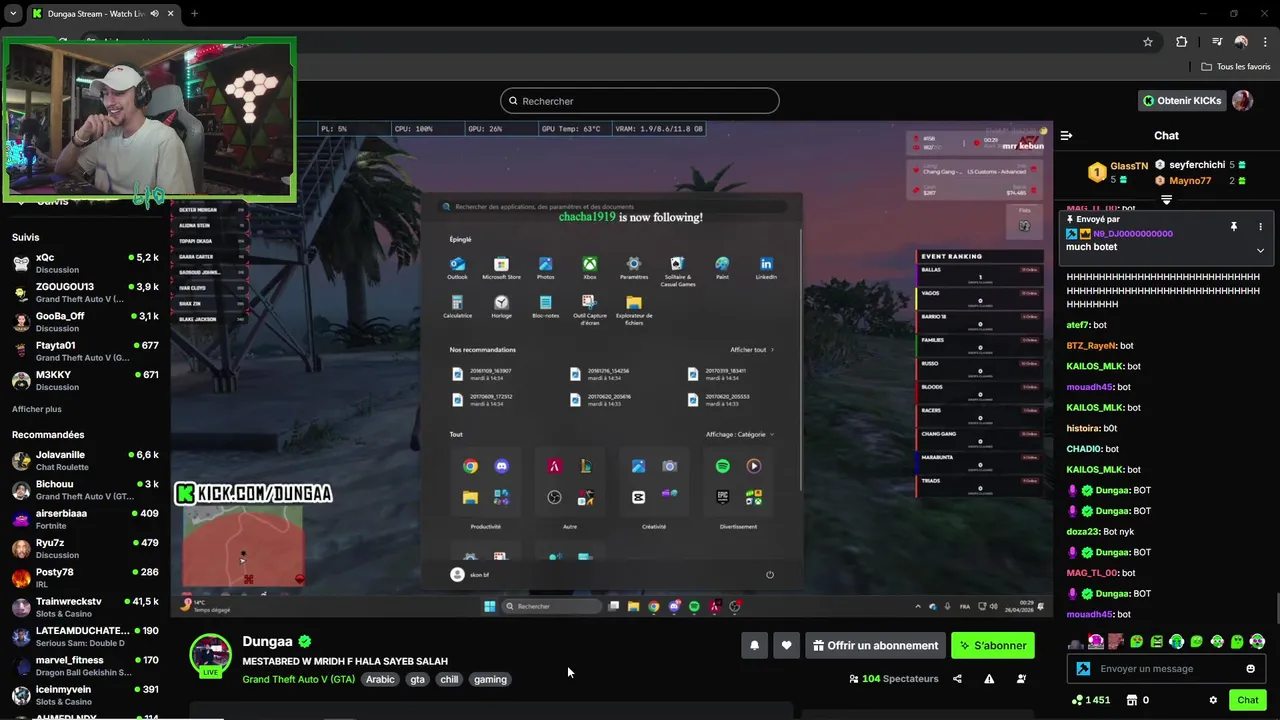Open Posty78 recommended channel
Screen dimensions: 1280x720
pos(85,578)
